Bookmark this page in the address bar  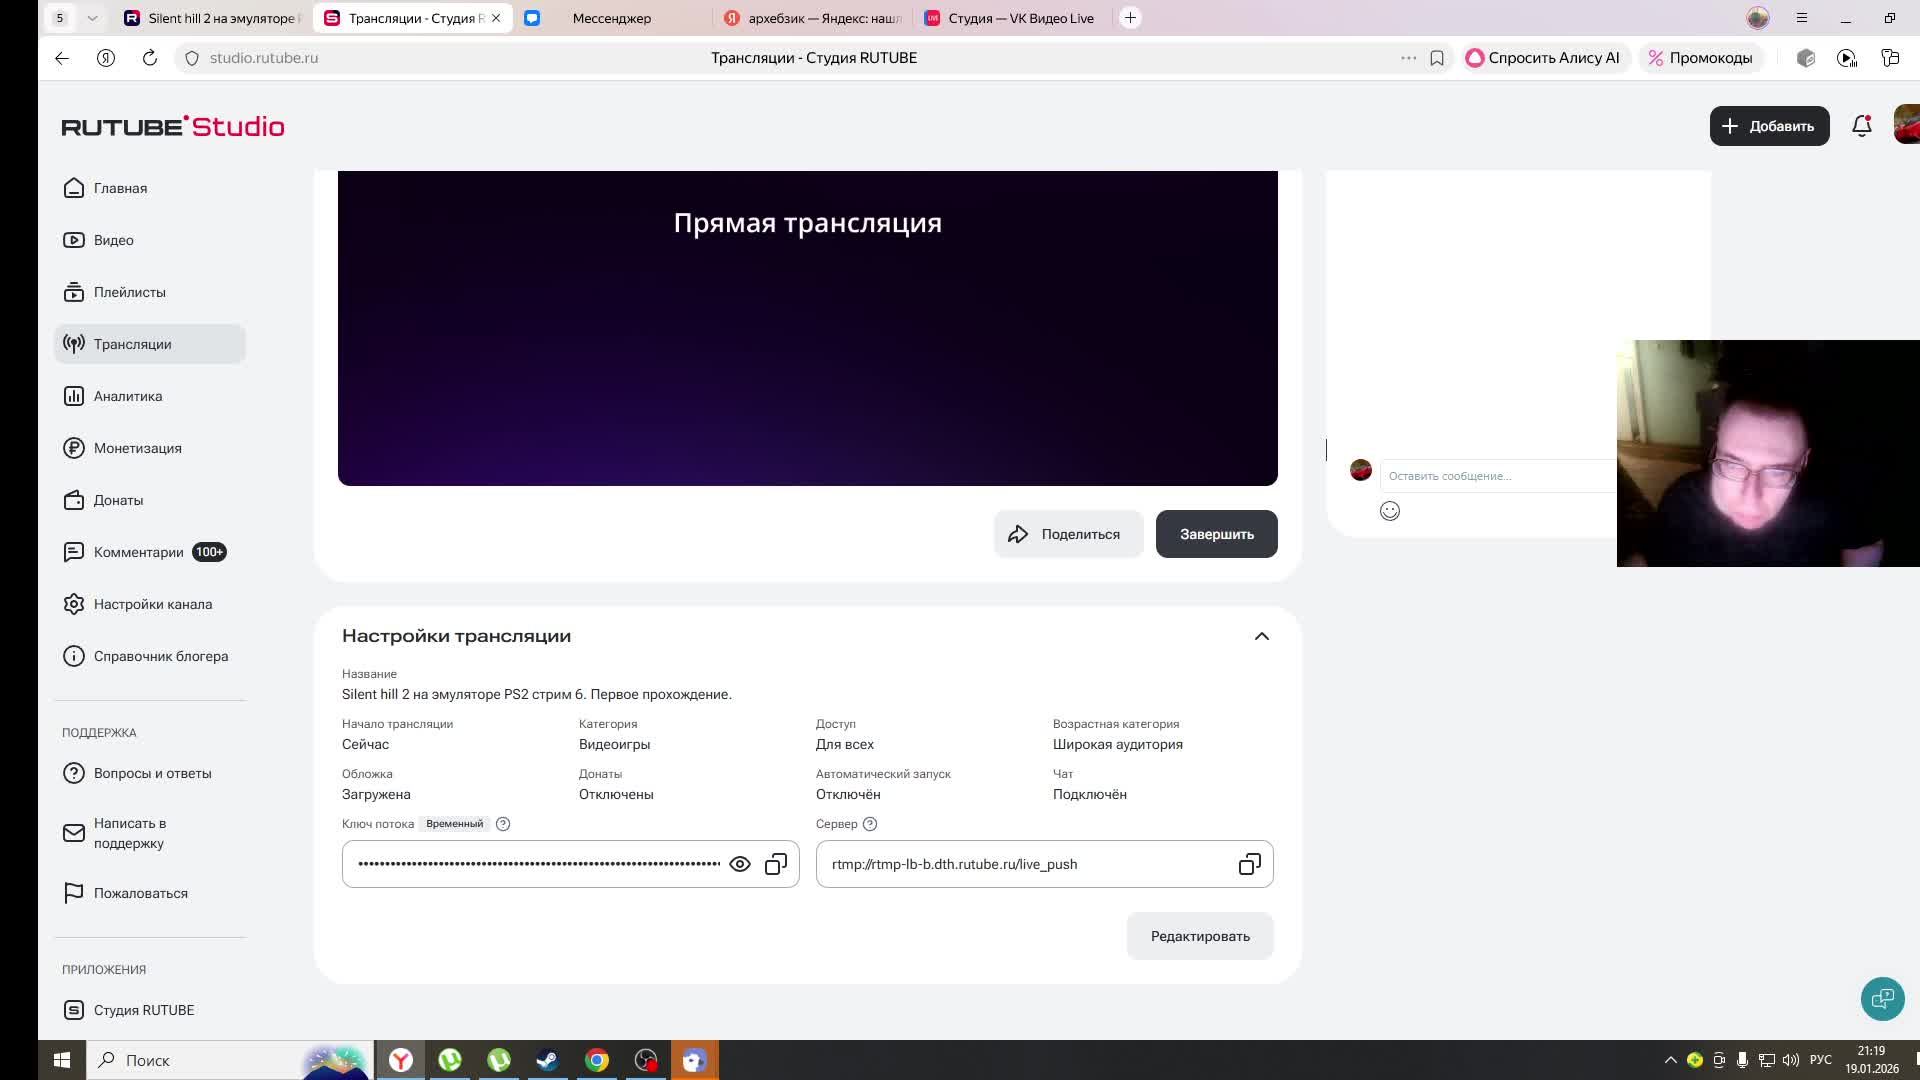click(x=1437, y=58)
